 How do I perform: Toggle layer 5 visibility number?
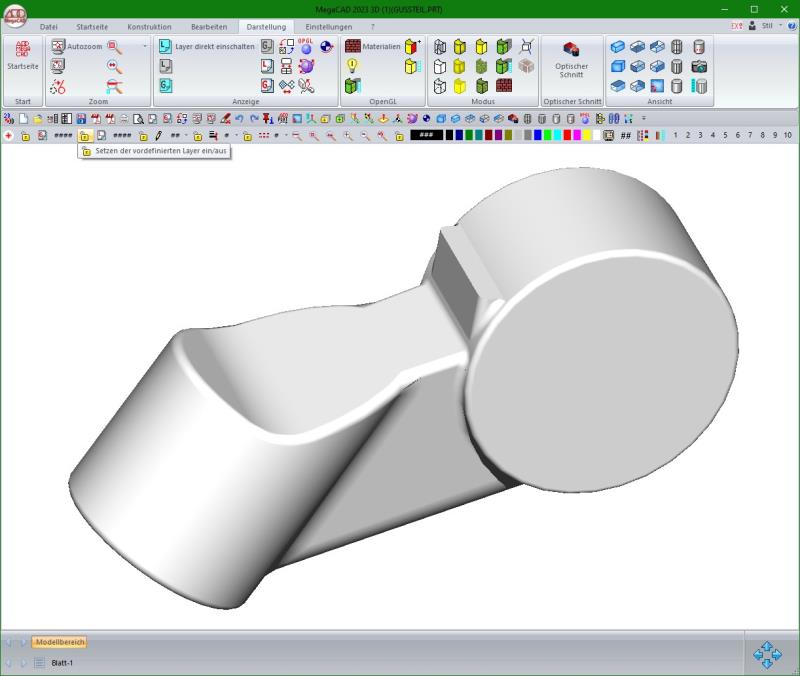pos(724,135)
